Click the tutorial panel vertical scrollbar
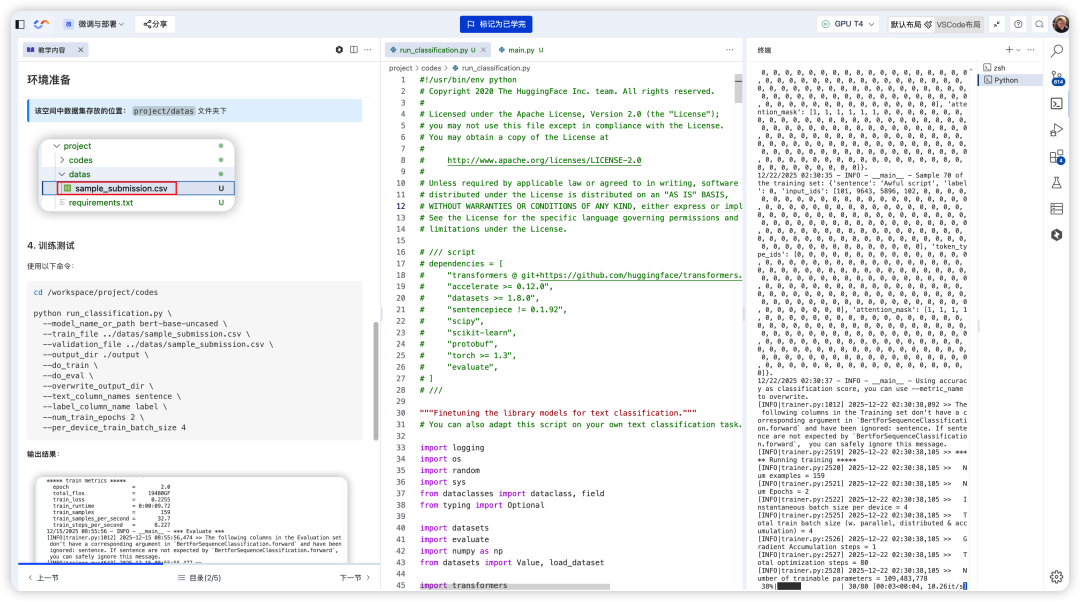The height and width of the screenshot is (602, 1080). [x=376, y=381]
